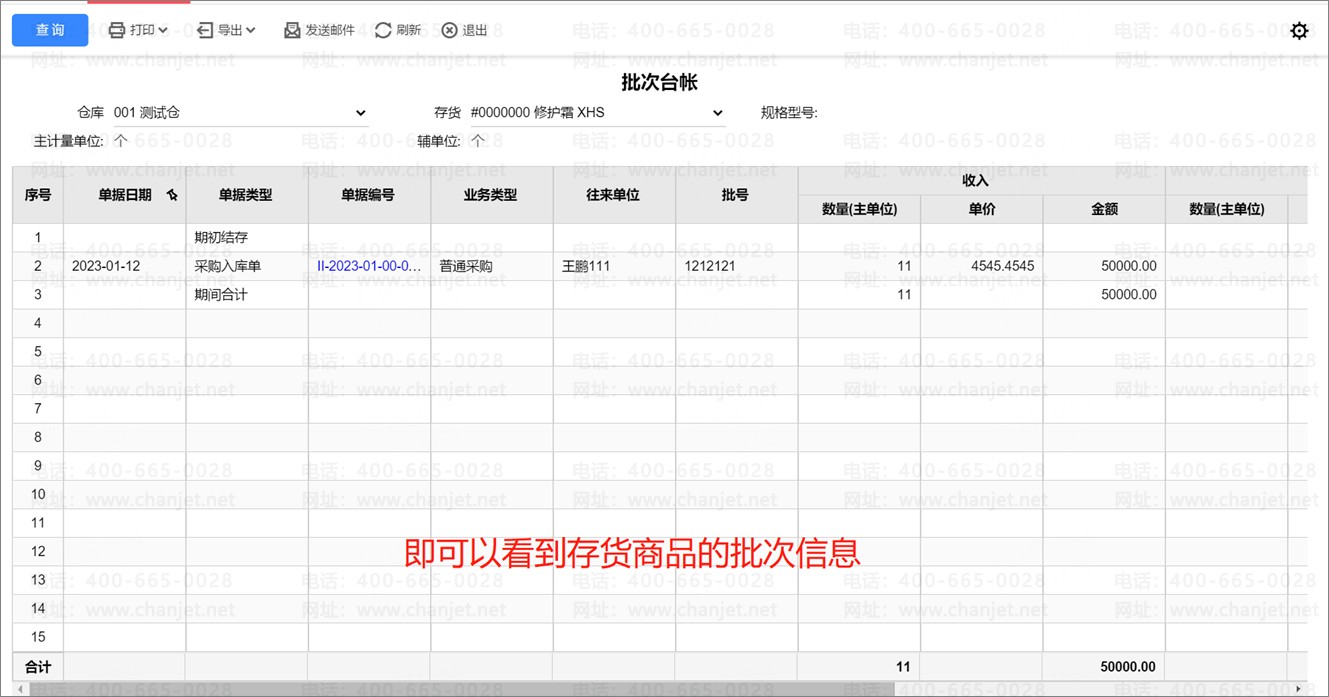Click the 合计 total row label
1329x697 pixels.
(38, 667)
